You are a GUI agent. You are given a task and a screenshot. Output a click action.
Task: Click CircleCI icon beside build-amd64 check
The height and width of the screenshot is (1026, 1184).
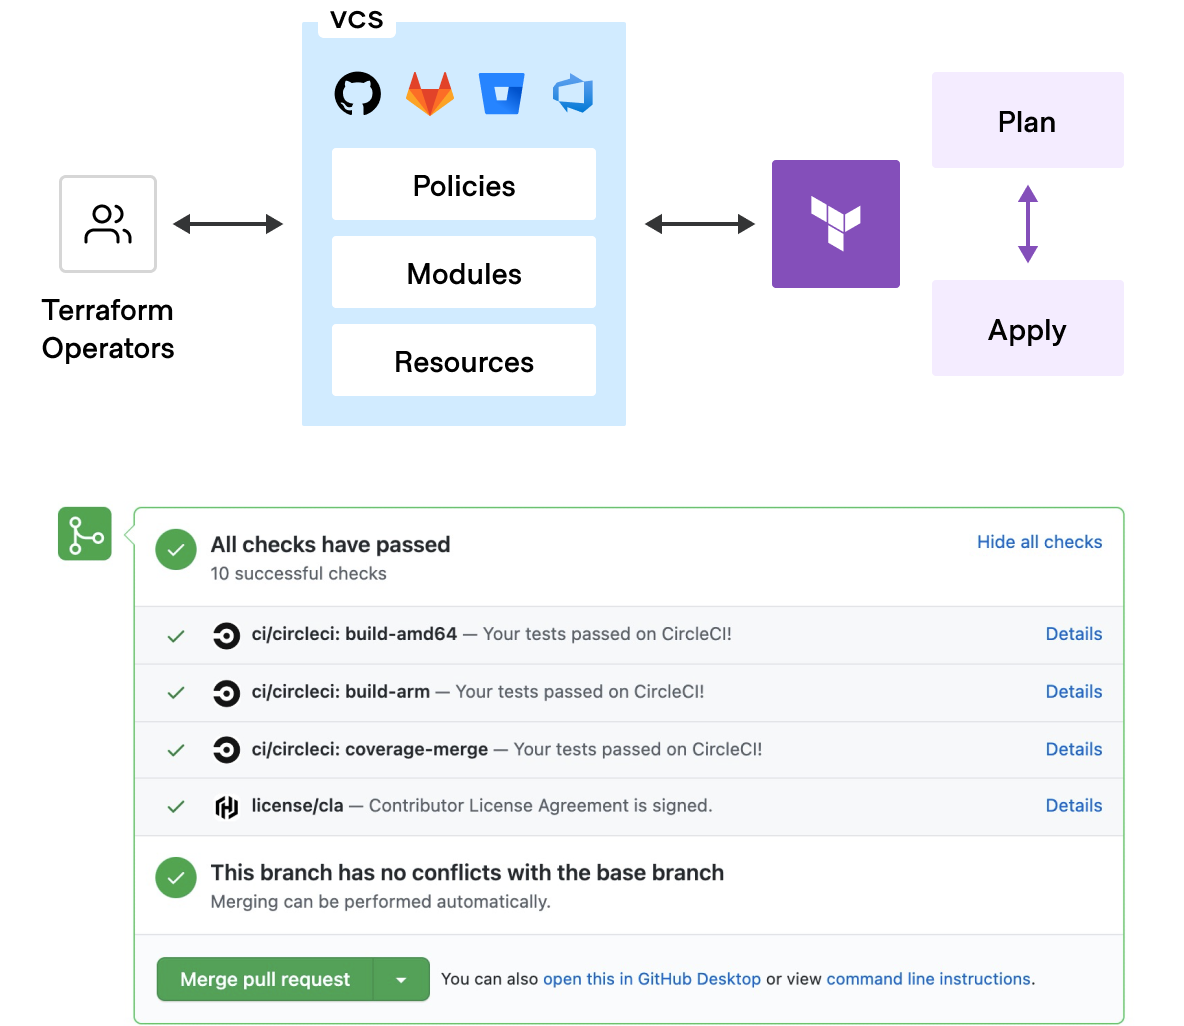[x=227, y=635]
